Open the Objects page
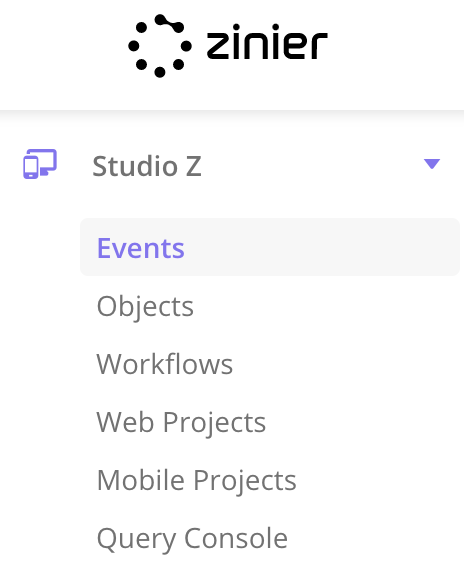 (x=145, y=307)
